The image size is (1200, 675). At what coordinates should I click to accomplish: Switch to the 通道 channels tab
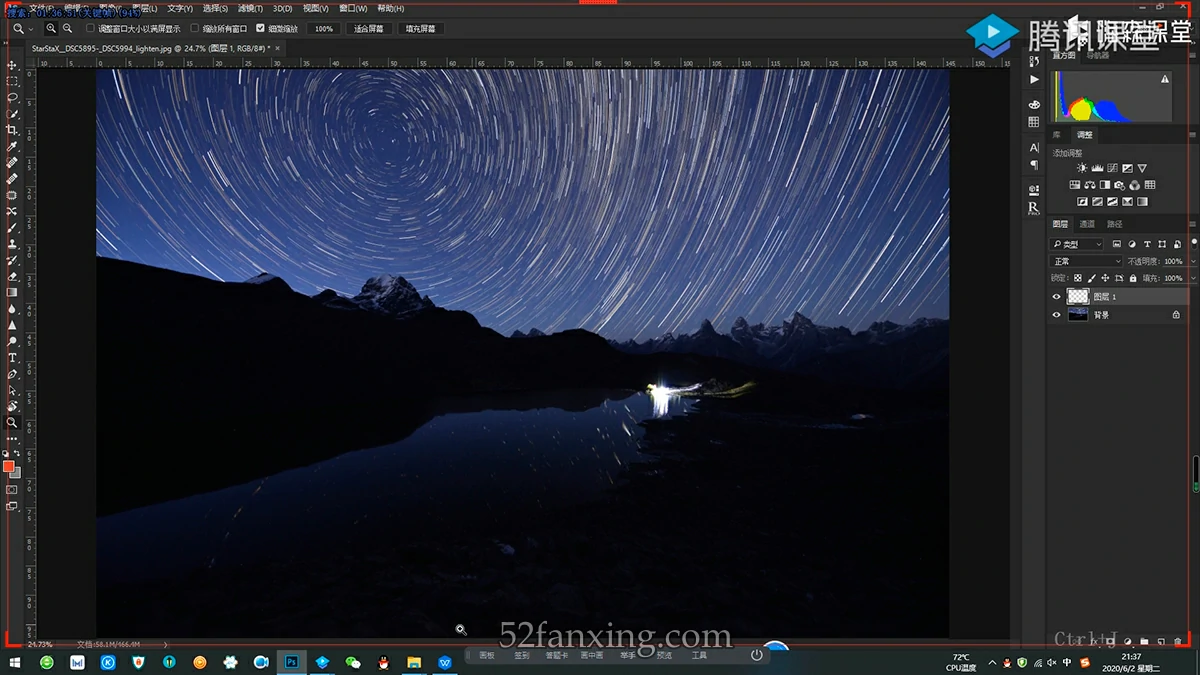1087,224
